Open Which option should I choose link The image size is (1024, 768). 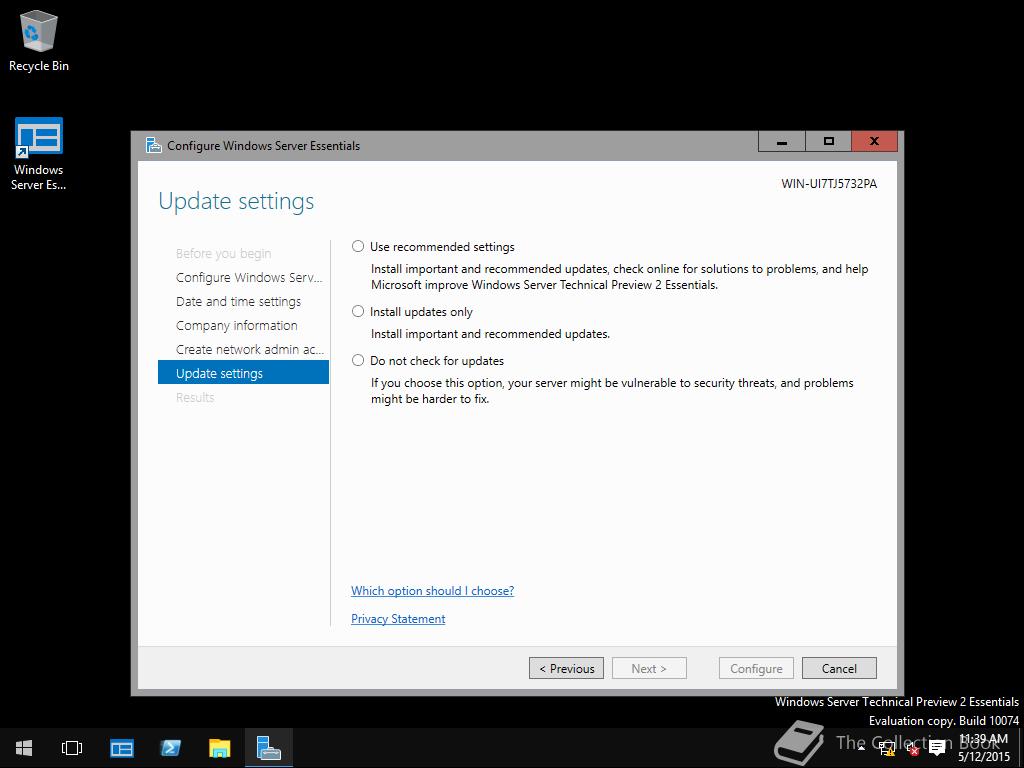432,590
